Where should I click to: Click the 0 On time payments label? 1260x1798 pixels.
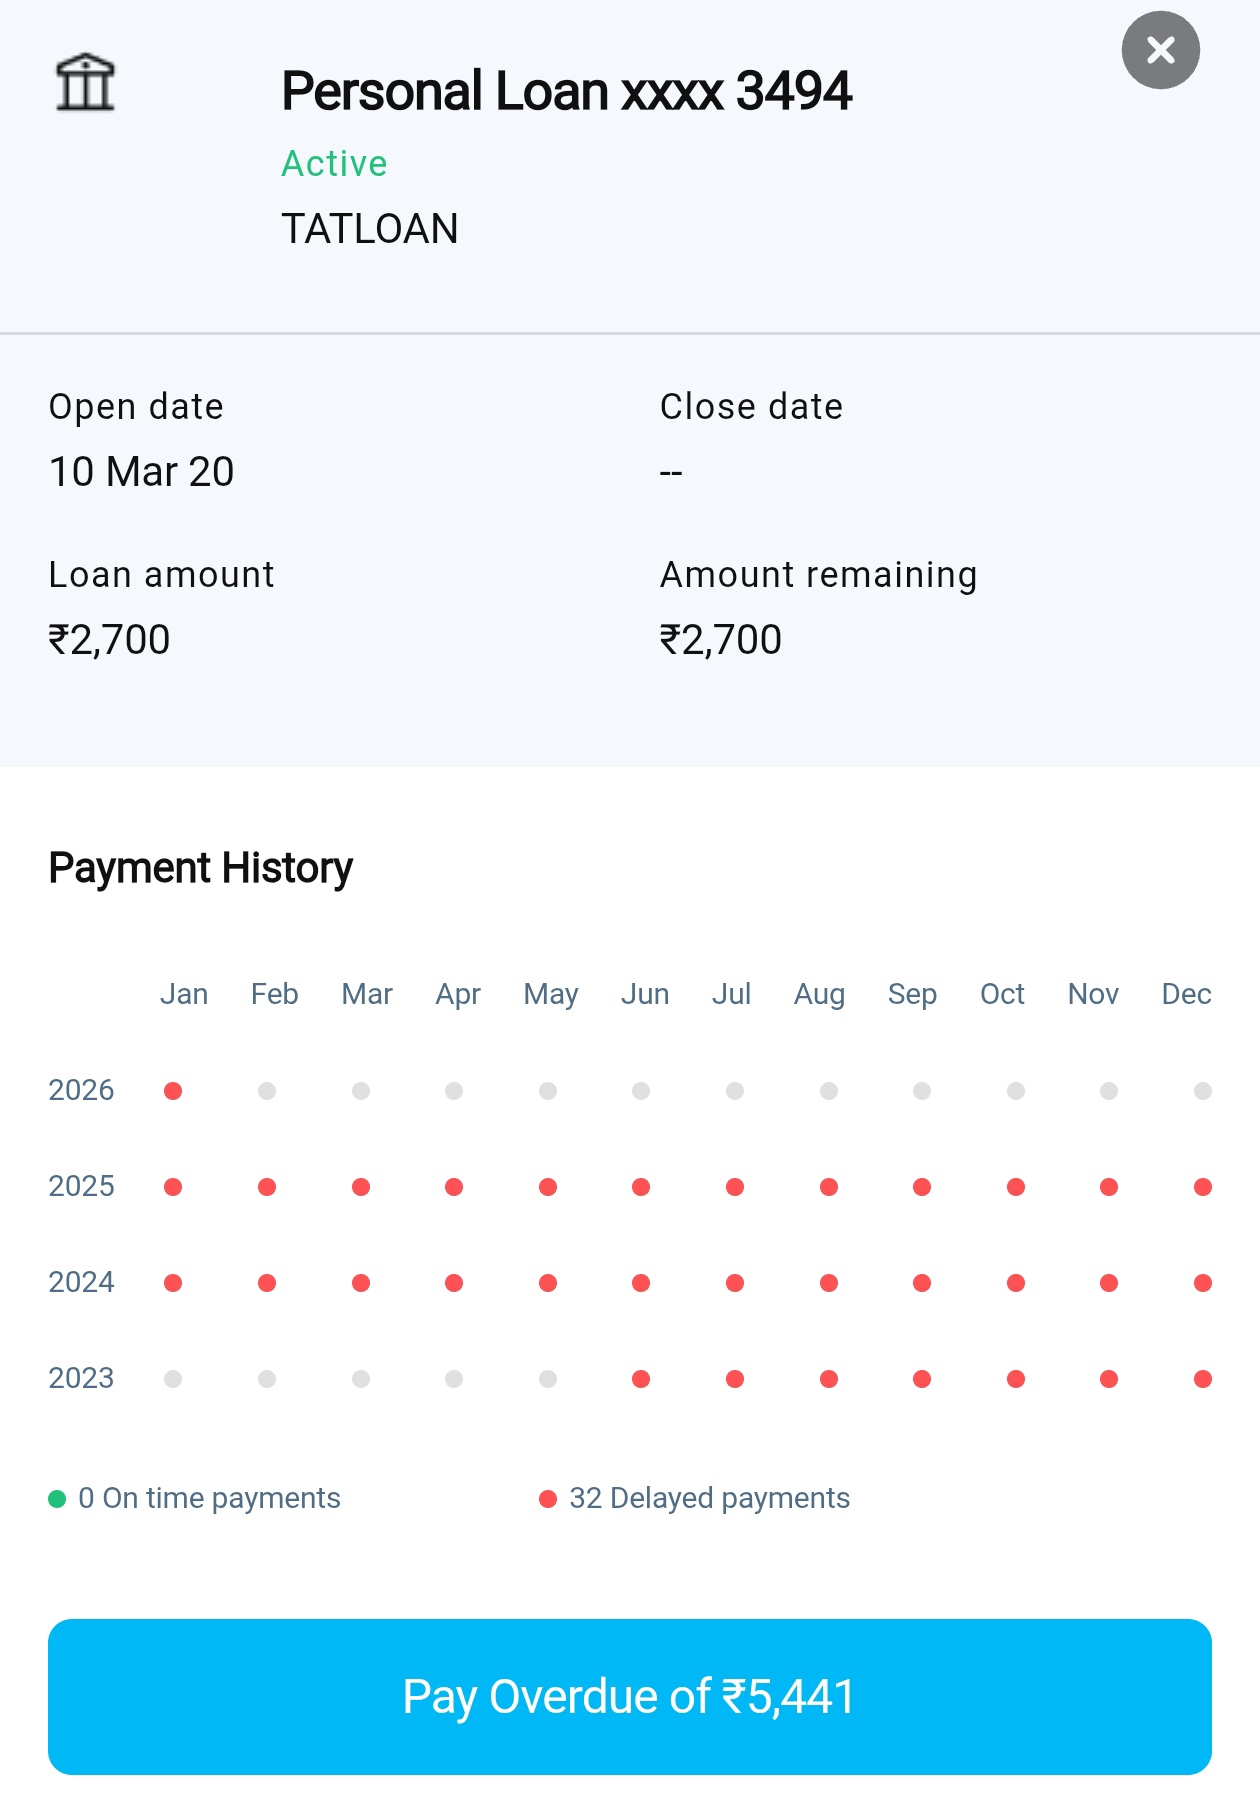pyautogui.click(x=209, y=1498)
